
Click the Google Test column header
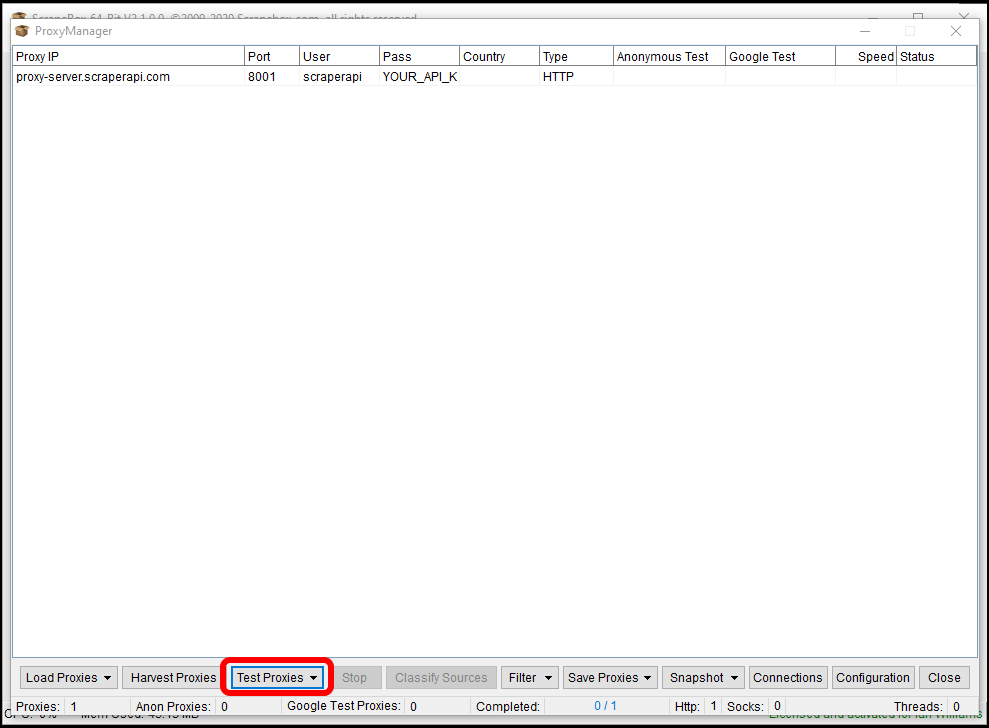pyautogui.click(x=778, y=56)
